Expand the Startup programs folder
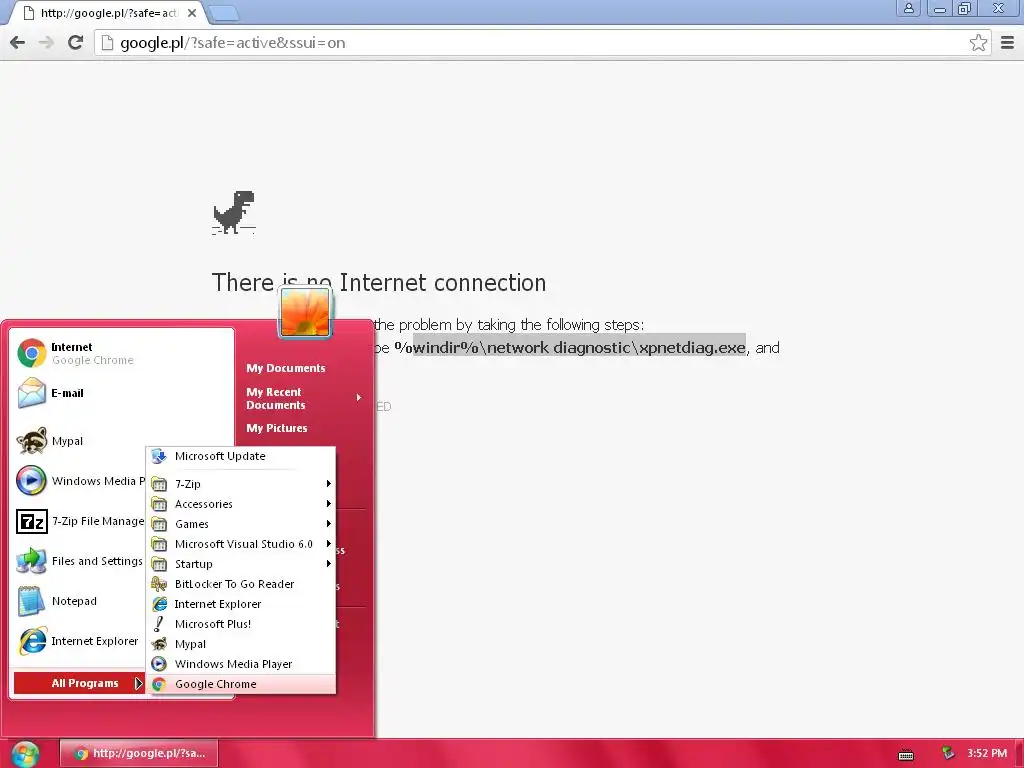 pyautogui.click(x=240, y=564)
